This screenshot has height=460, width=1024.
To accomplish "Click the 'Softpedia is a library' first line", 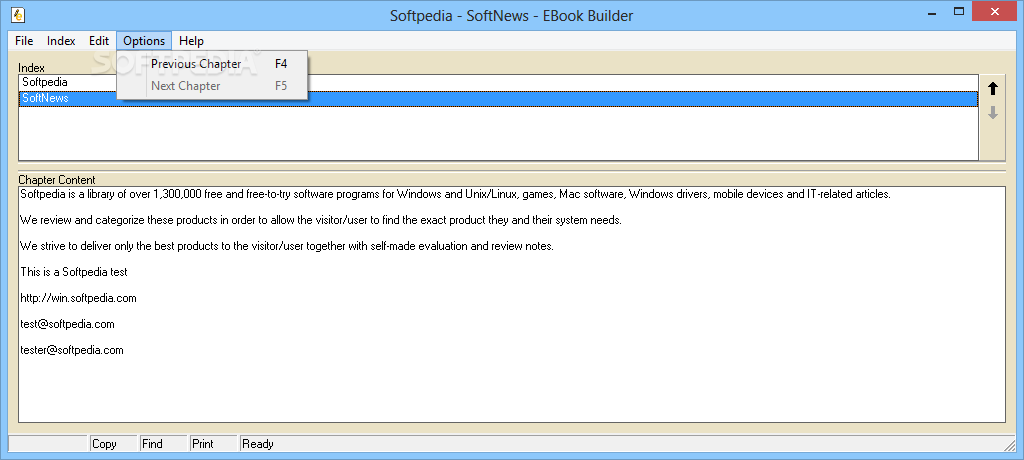I will 455,194.
